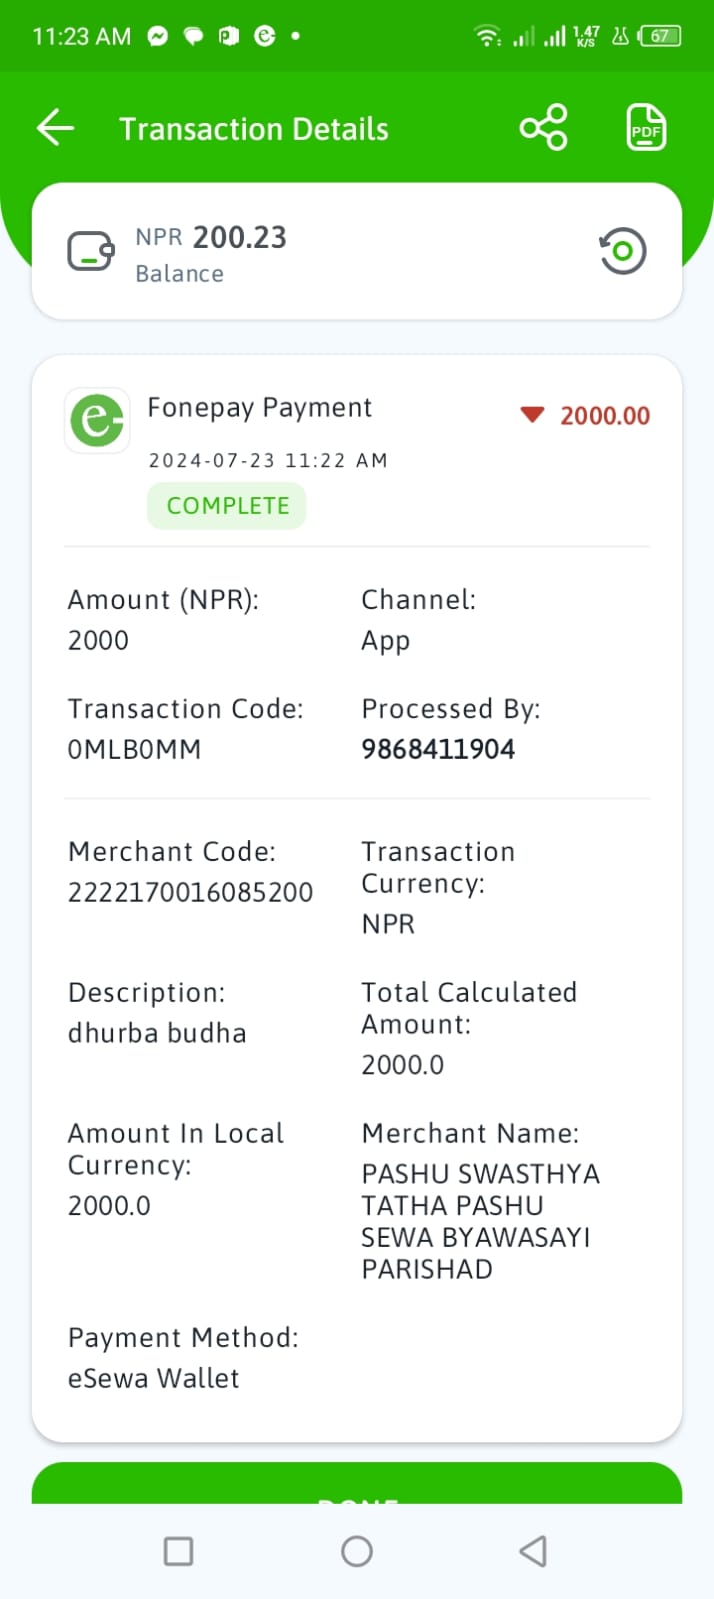Tap the COMPLETE status badge

[227, 506]
